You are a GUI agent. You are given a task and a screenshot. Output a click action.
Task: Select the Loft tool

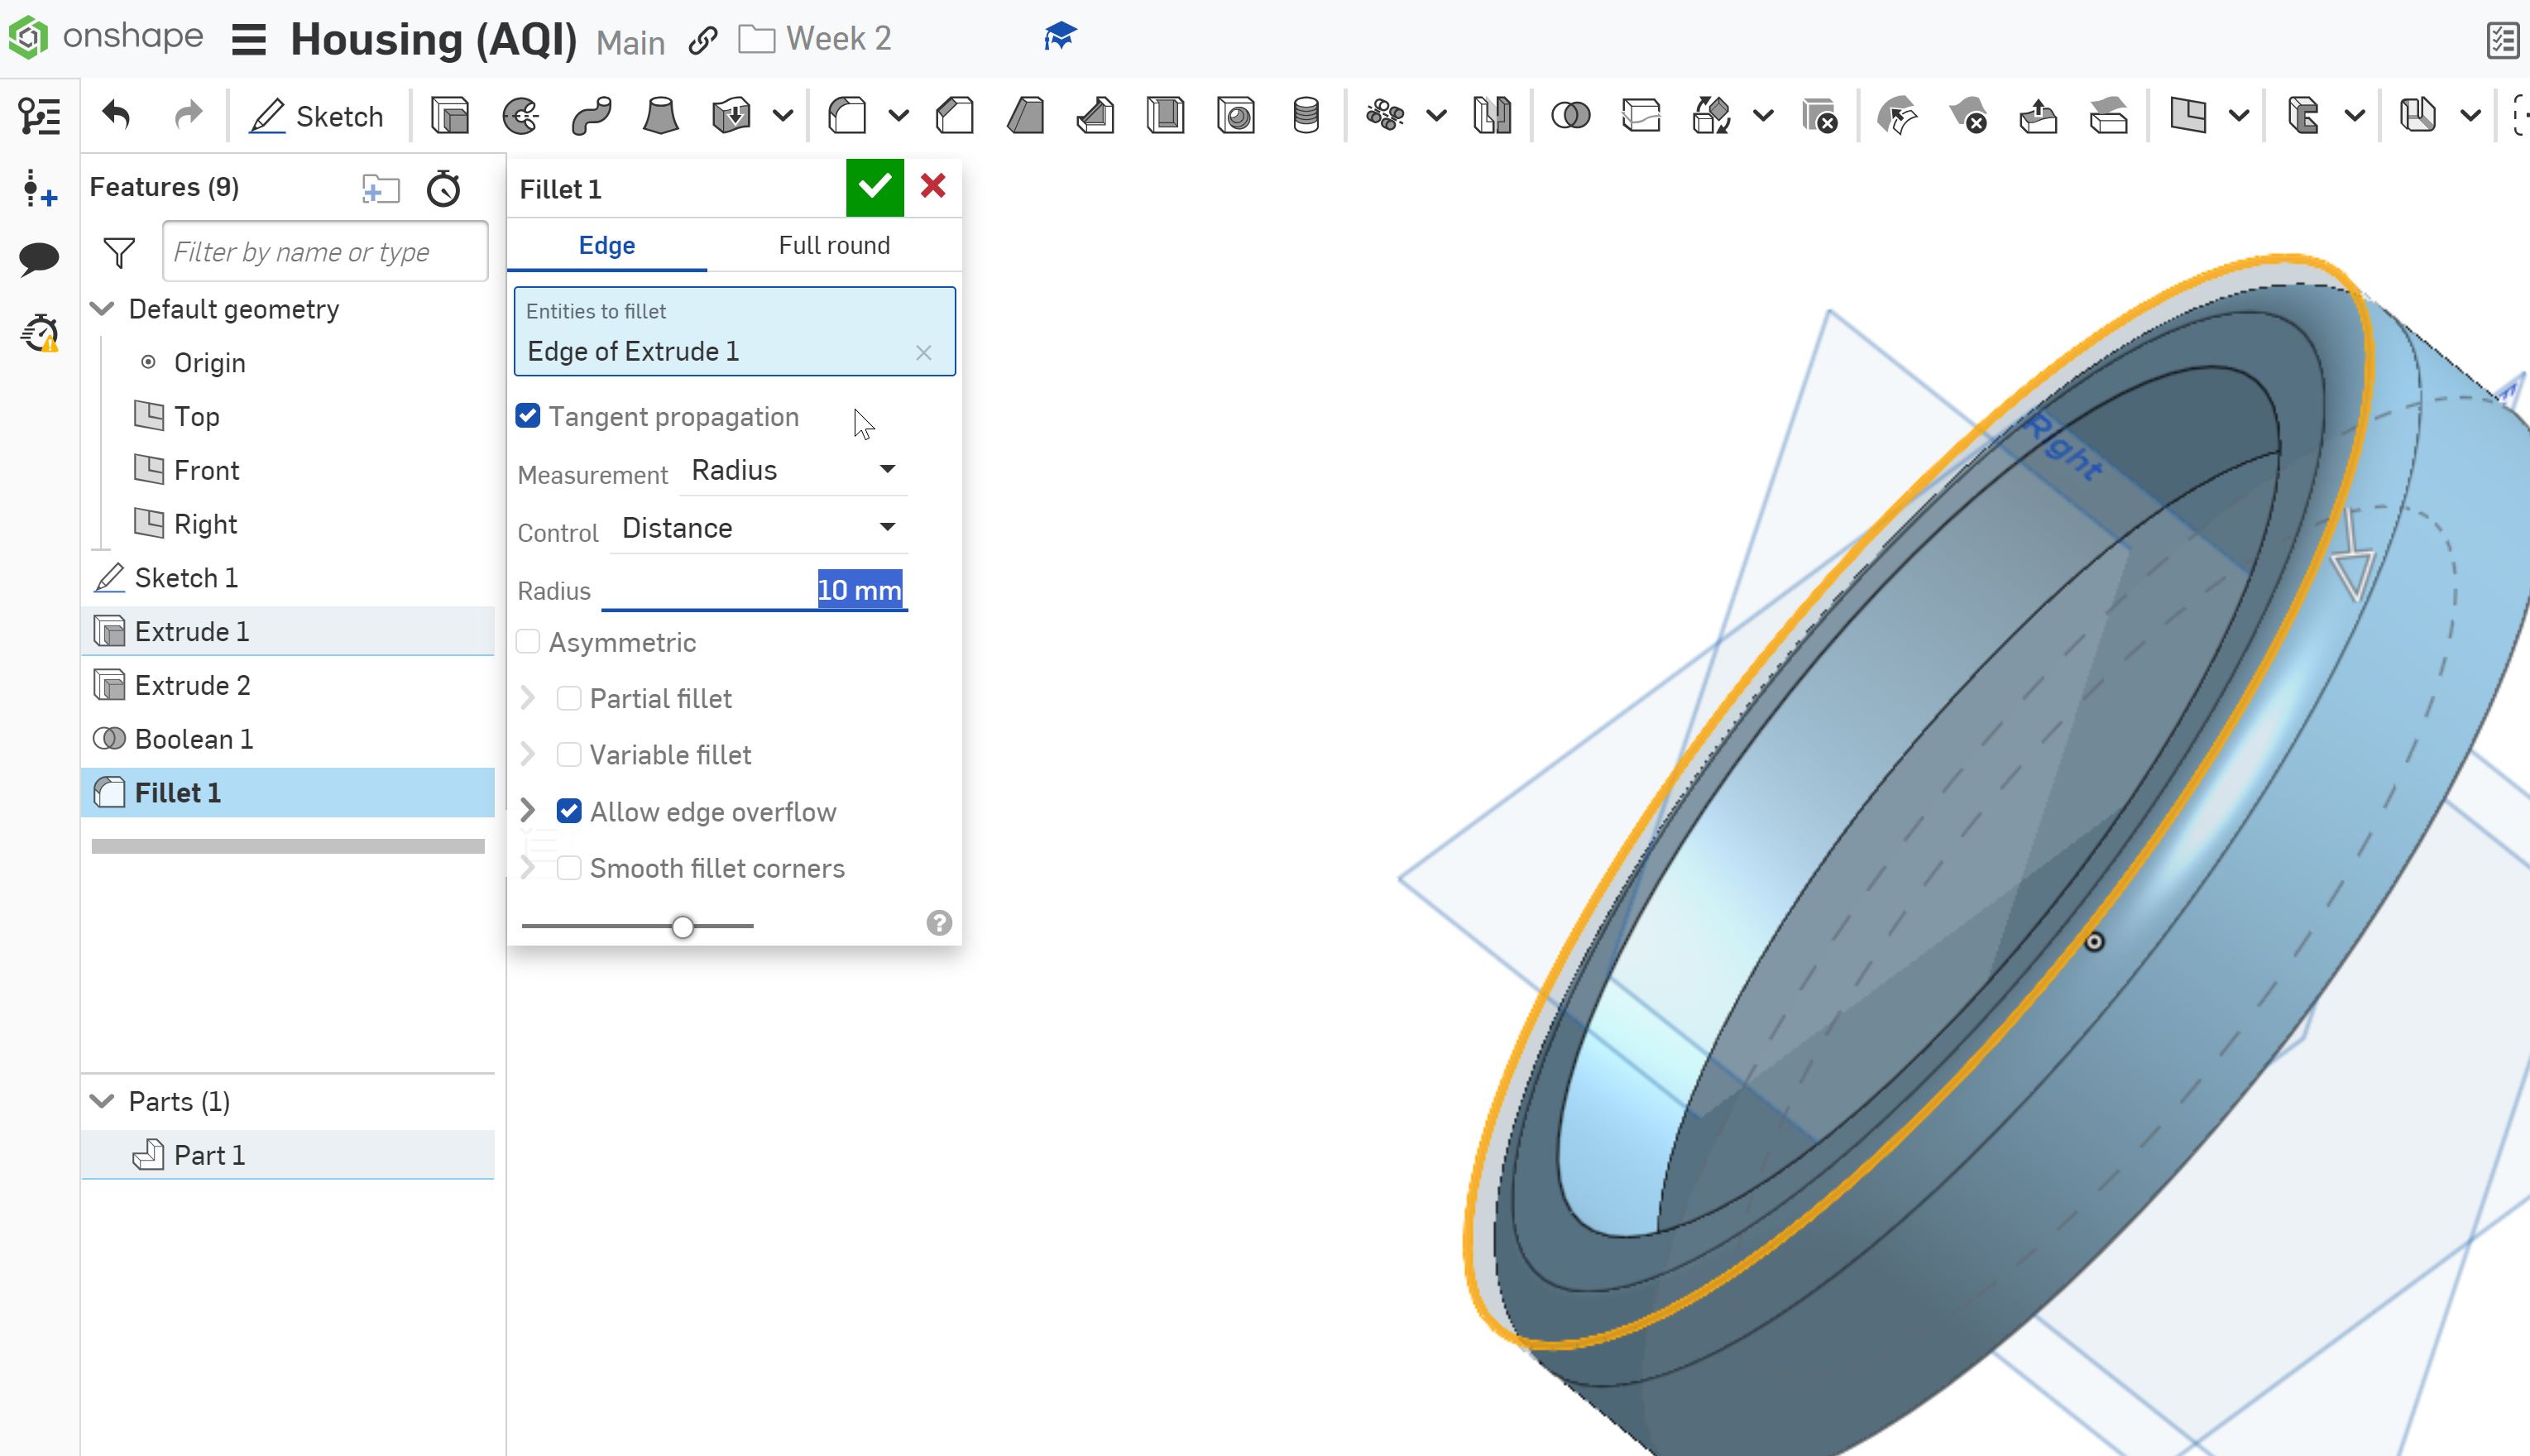click(661, 115)
